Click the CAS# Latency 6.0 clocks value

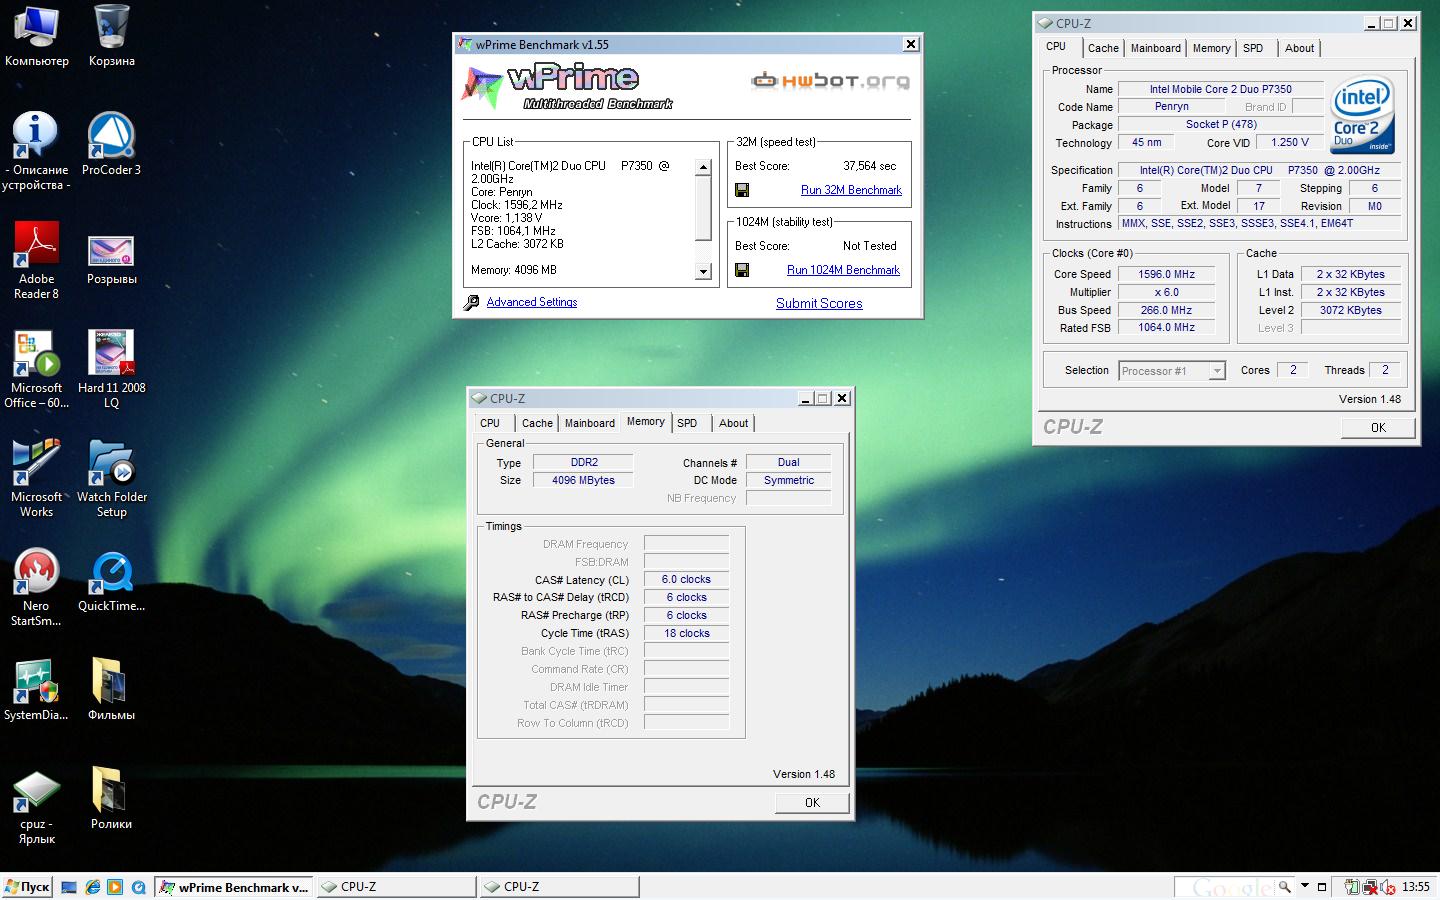point(686,579)
